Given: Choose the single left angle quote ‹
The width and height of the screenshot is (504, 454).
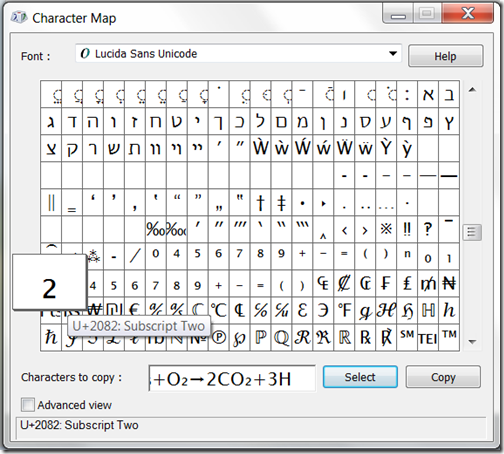Looking at the screenshot, I should (x=344, y=229).
